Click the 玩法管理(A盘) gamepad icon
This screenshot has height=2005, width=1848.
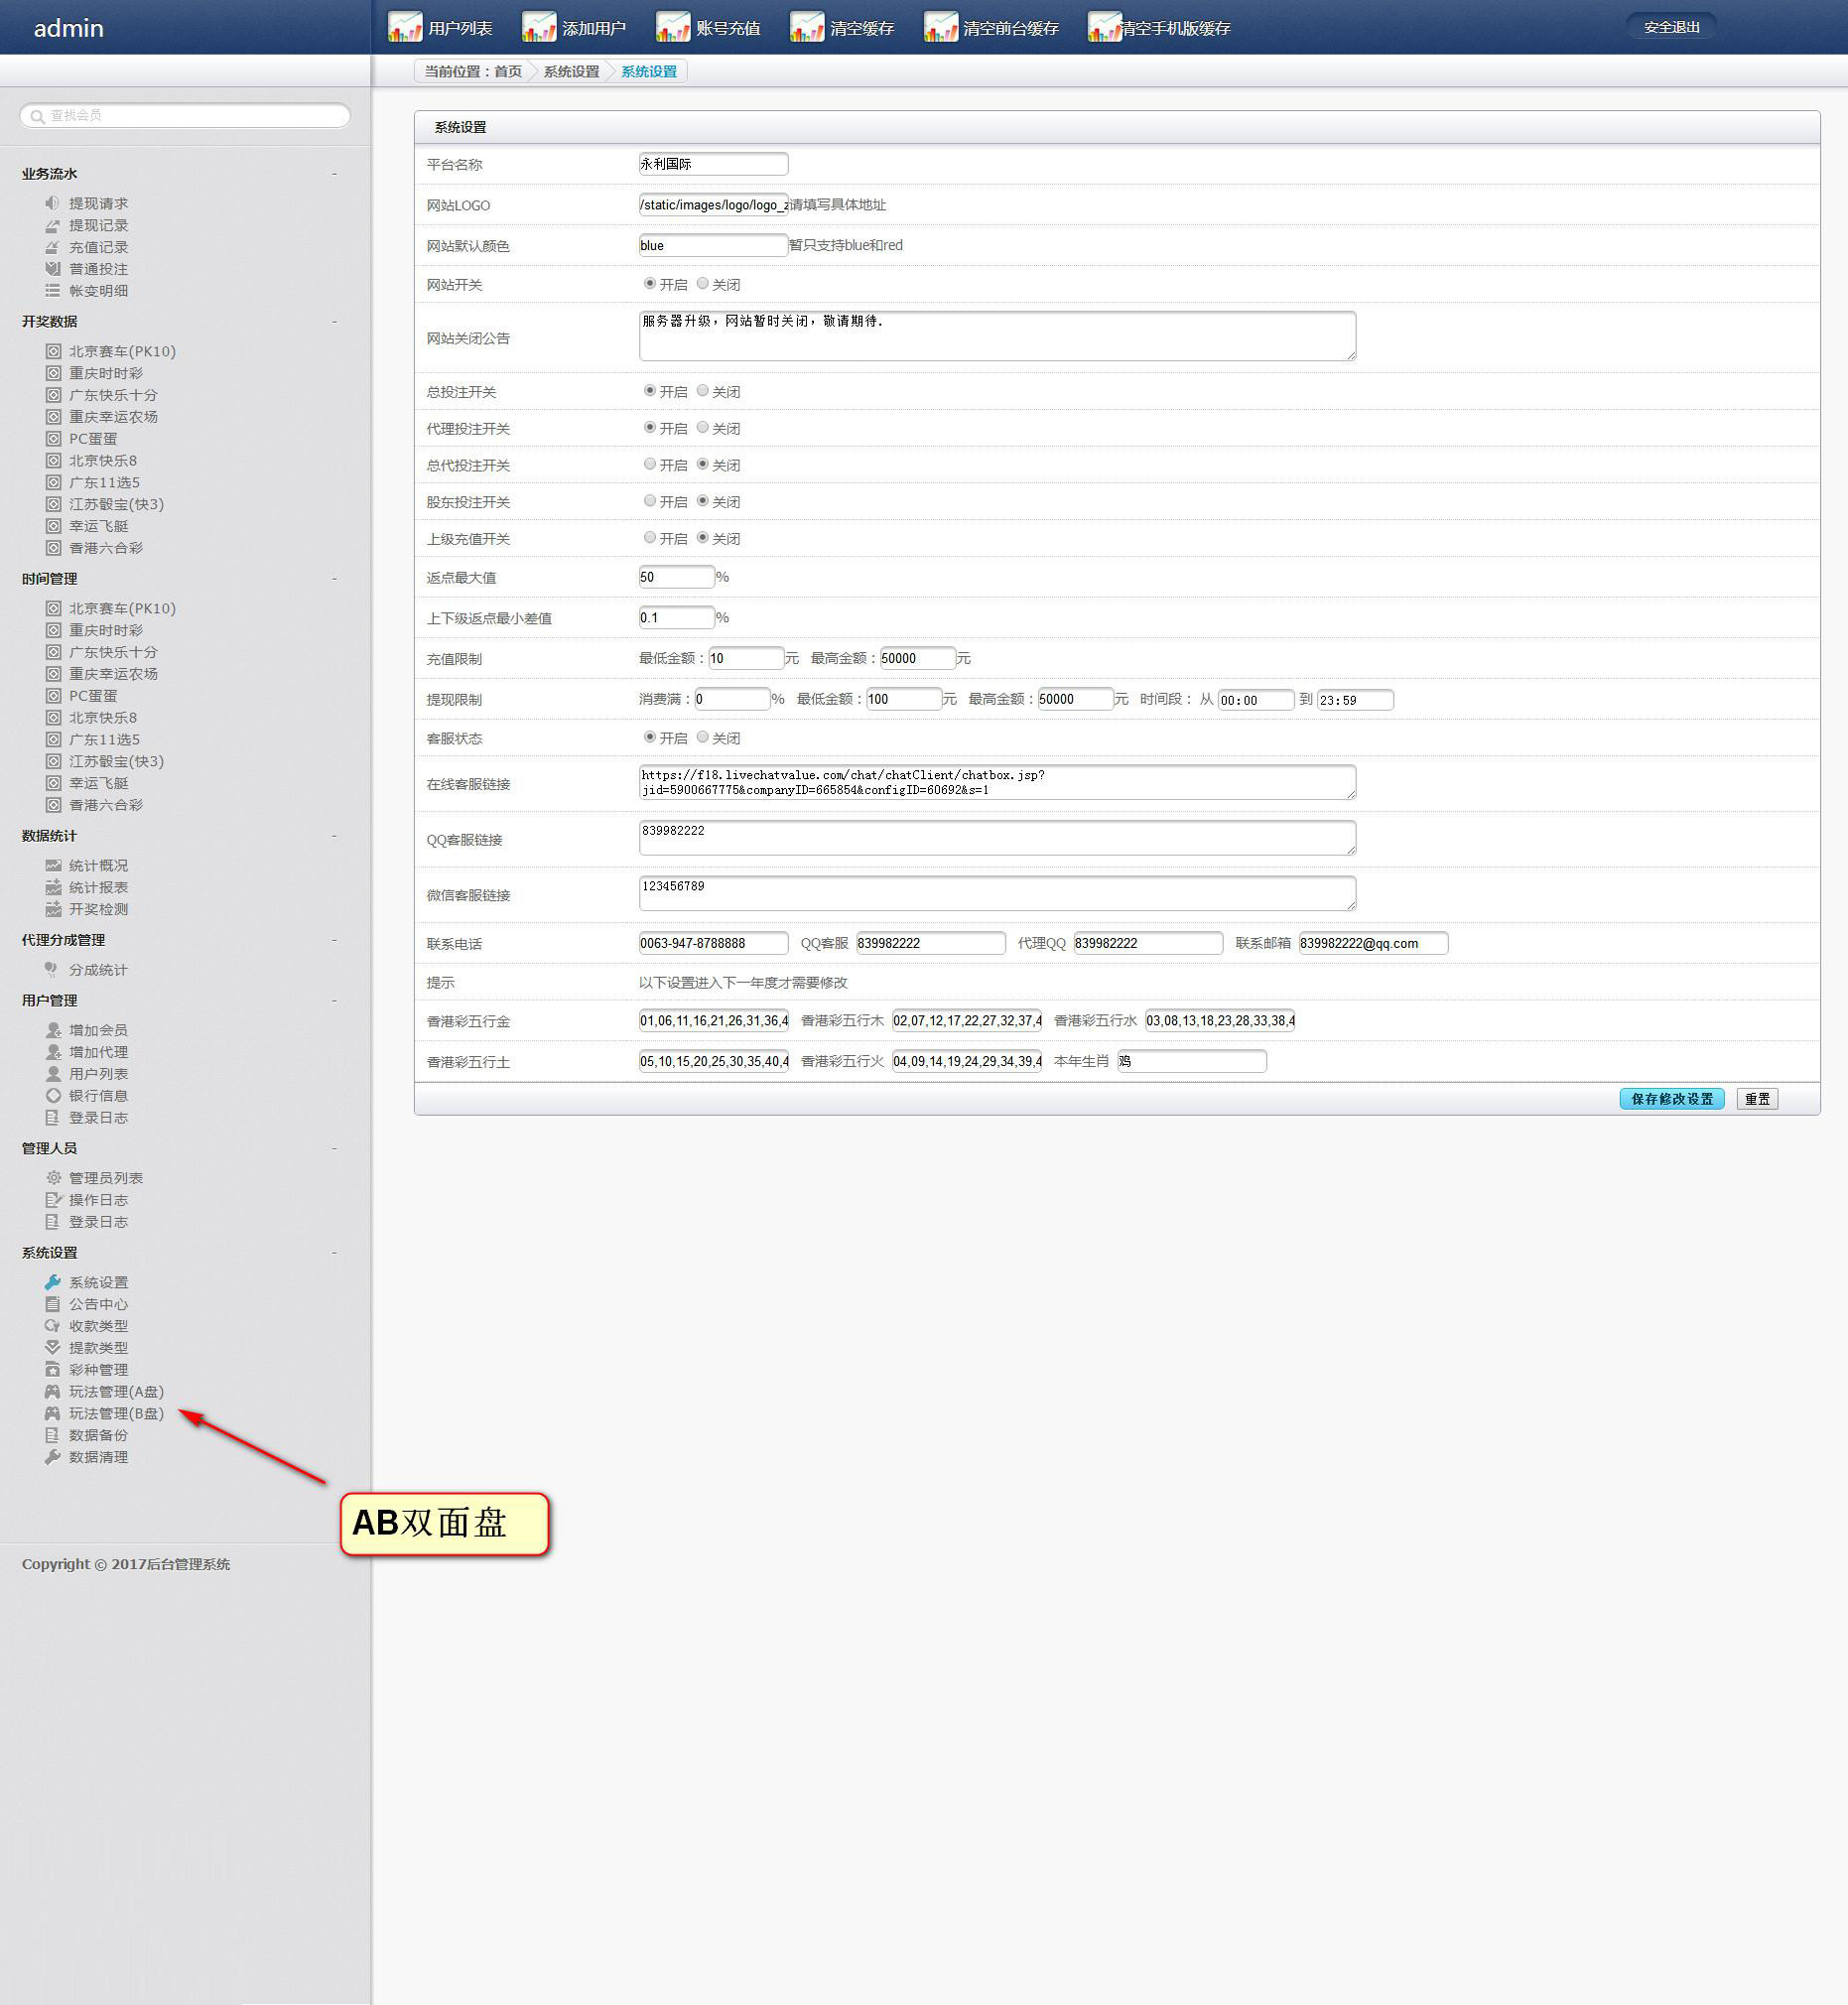52,1392
